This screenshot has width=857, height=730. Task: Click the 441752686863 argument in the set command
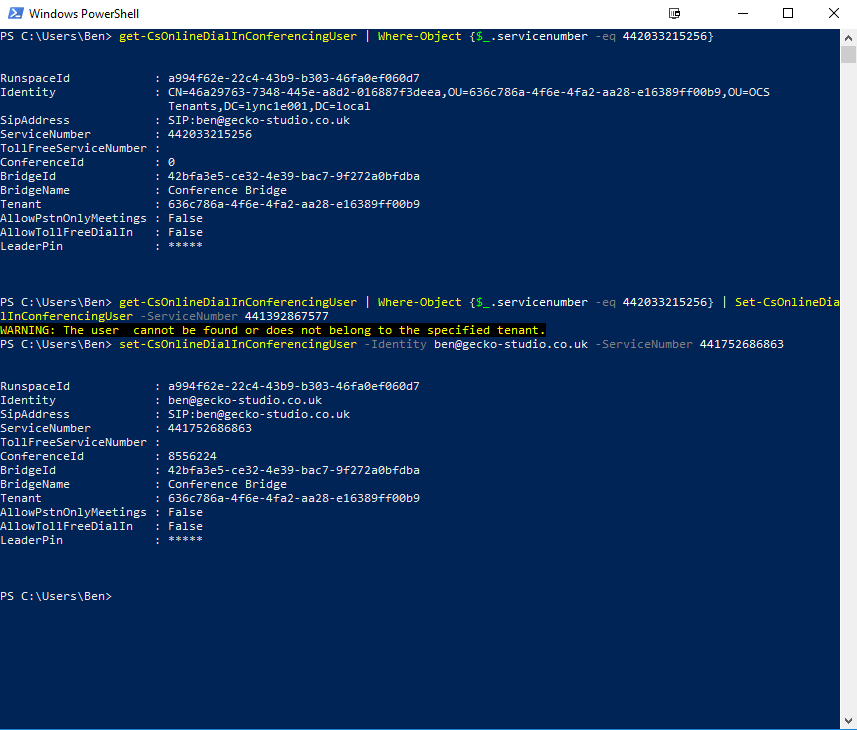click(x=742, y=344)
